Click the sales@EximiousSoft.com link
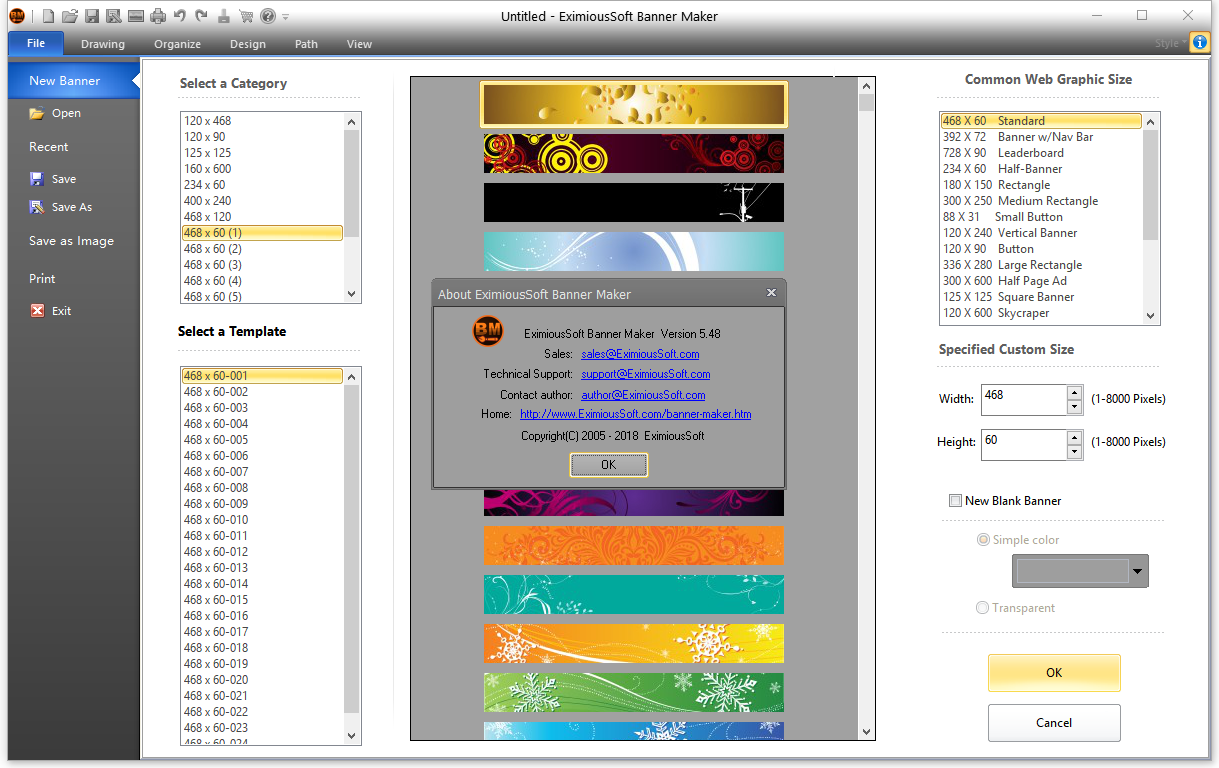This screenshot has height=768, width=1219. 640,354
